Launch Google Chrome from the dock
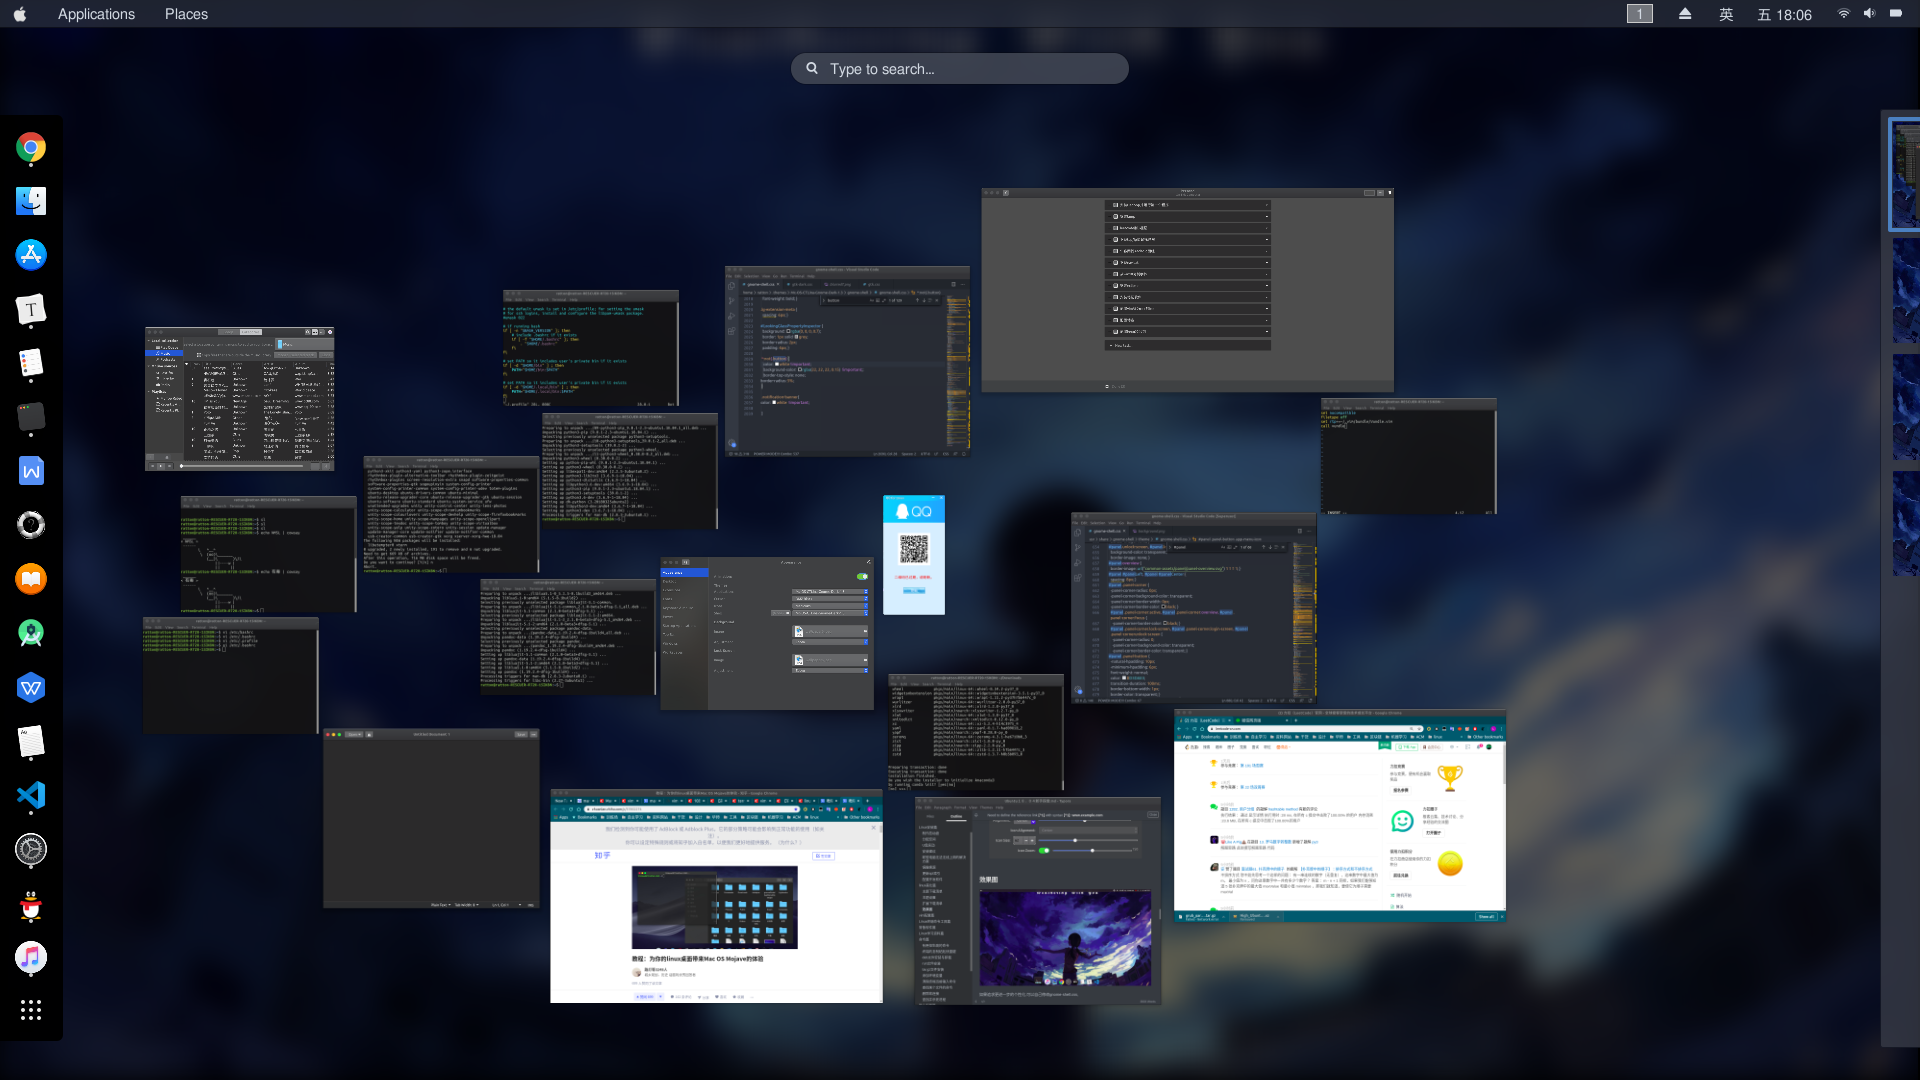1920x1080 pixels. (x=31, y=148)
